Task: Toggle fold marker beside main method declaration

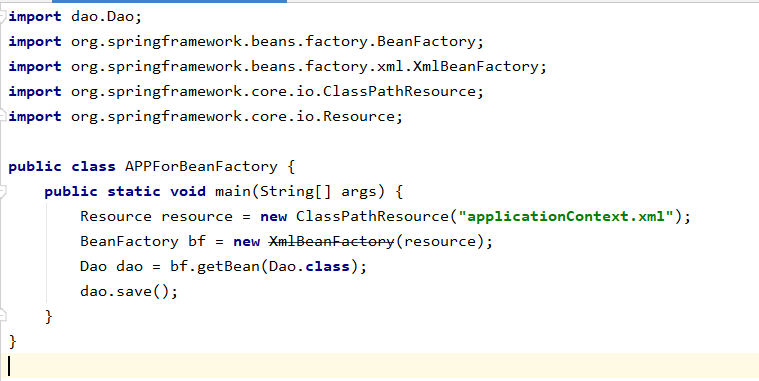Action: (x=2, y=192)
